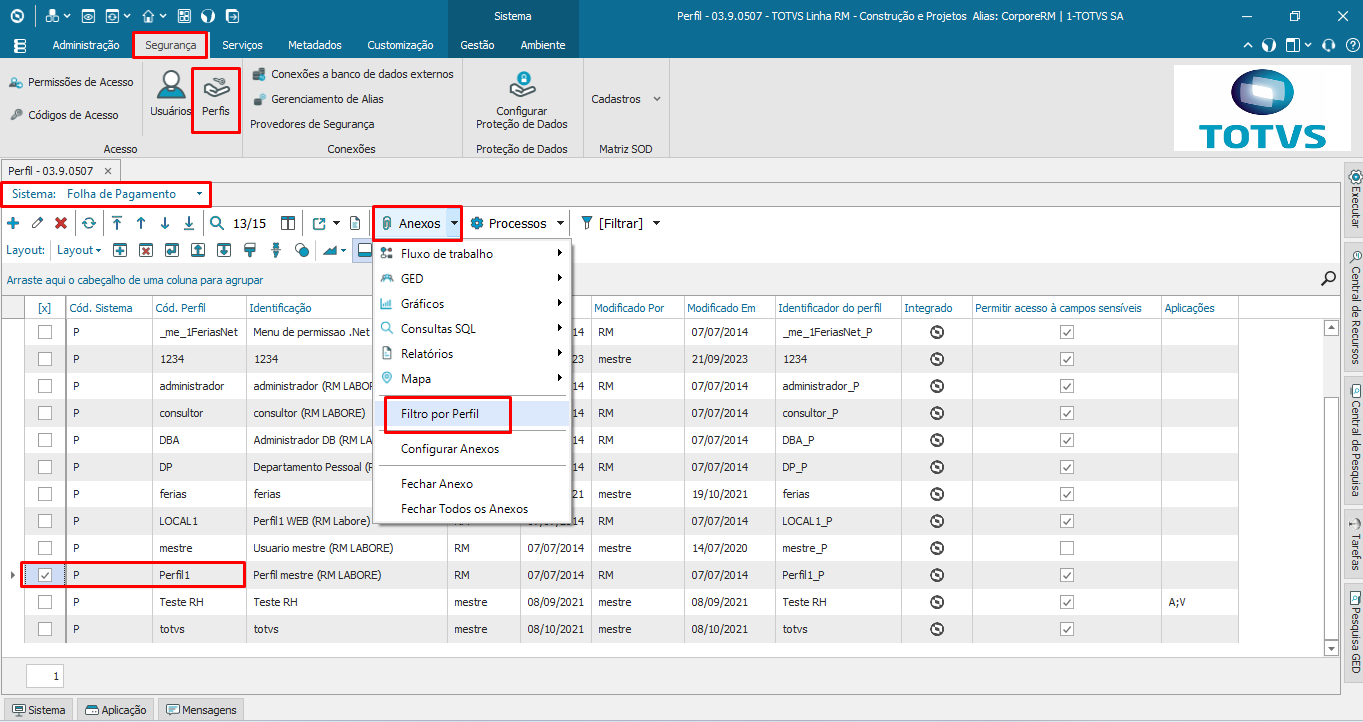This screenshot has height=722, width=1363.
Task: Go to the next record down arrow
Action: 165,223
